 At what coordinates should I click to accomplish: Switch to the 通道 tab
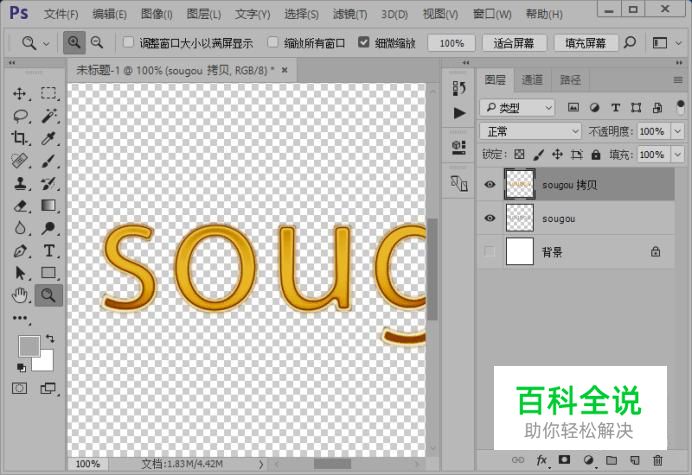[x=532, y=80]
